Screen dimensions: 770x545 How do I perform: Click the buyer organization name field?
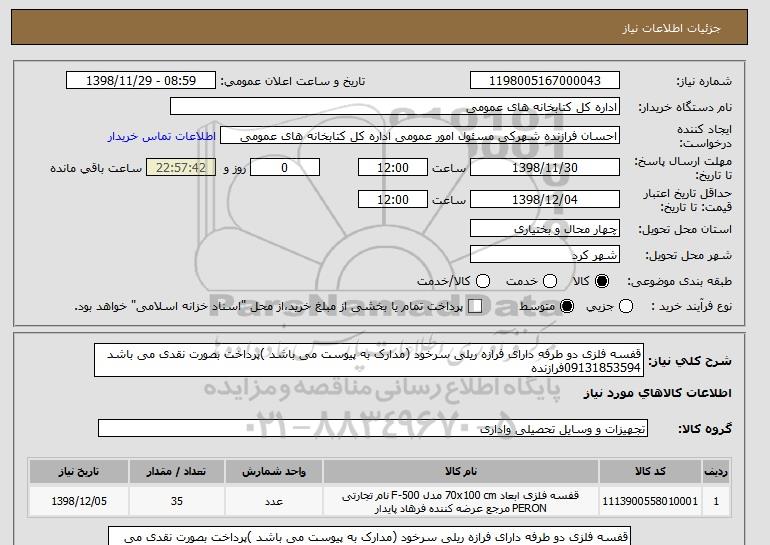395,107
